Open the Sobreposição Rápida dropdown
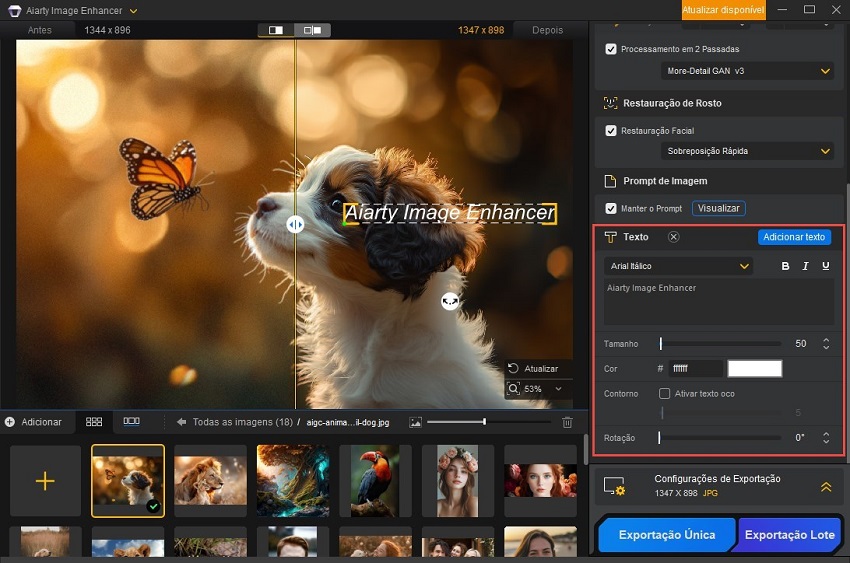The image size is (850, 563). [x=746, y=151]
